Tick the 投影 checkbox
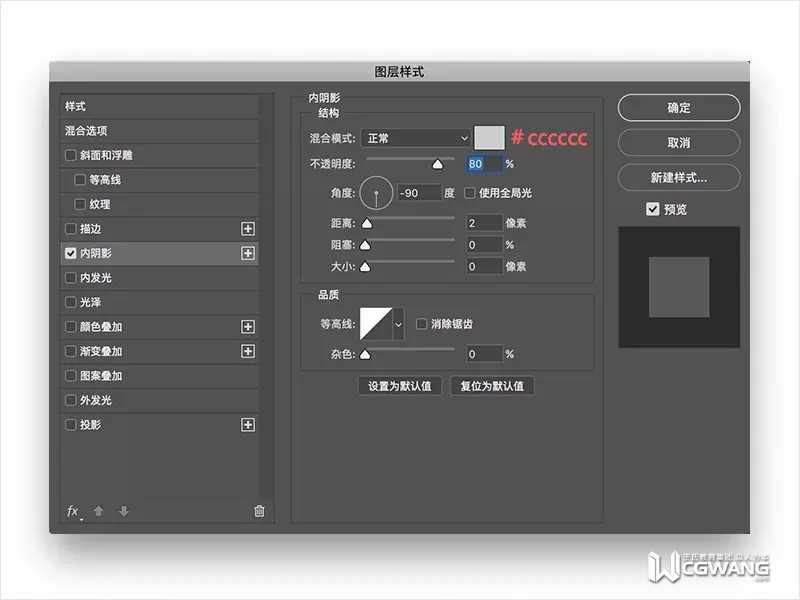Screen dimensions: 800x600 pyautogui.click(x=70, y=424)
